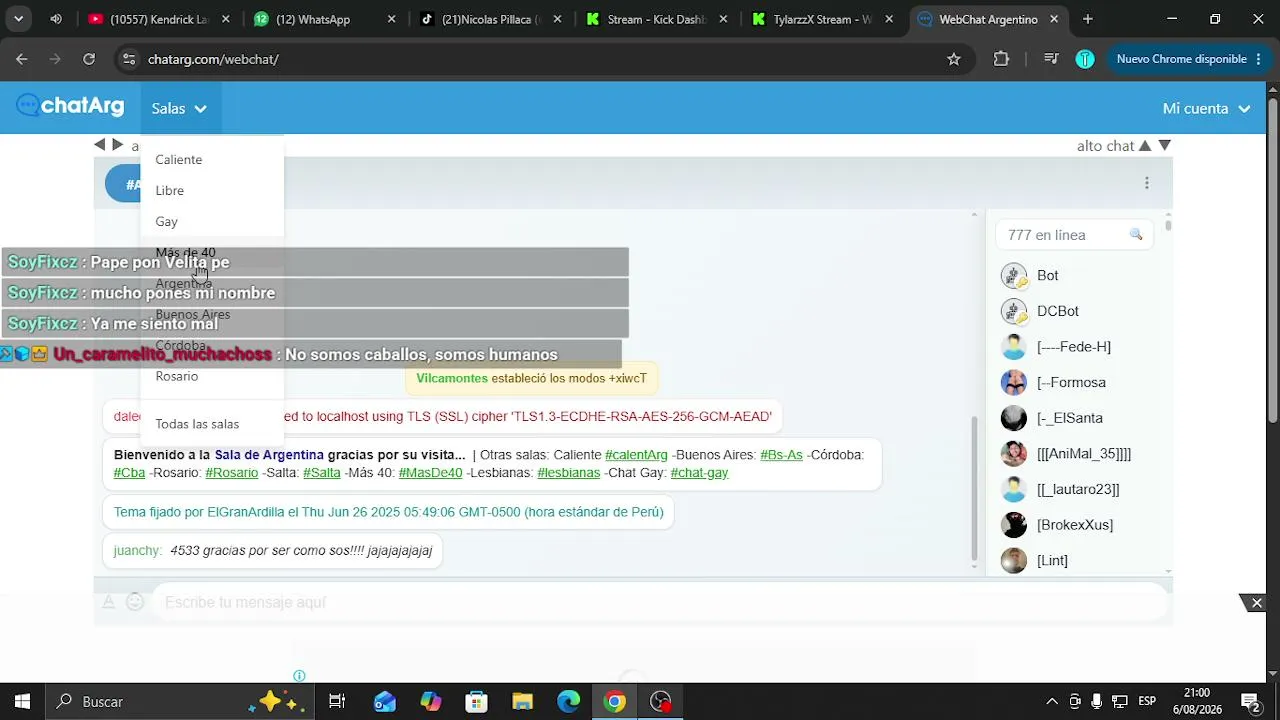
Task: Click the right arrow above the chat
Action: pos(118,145)
